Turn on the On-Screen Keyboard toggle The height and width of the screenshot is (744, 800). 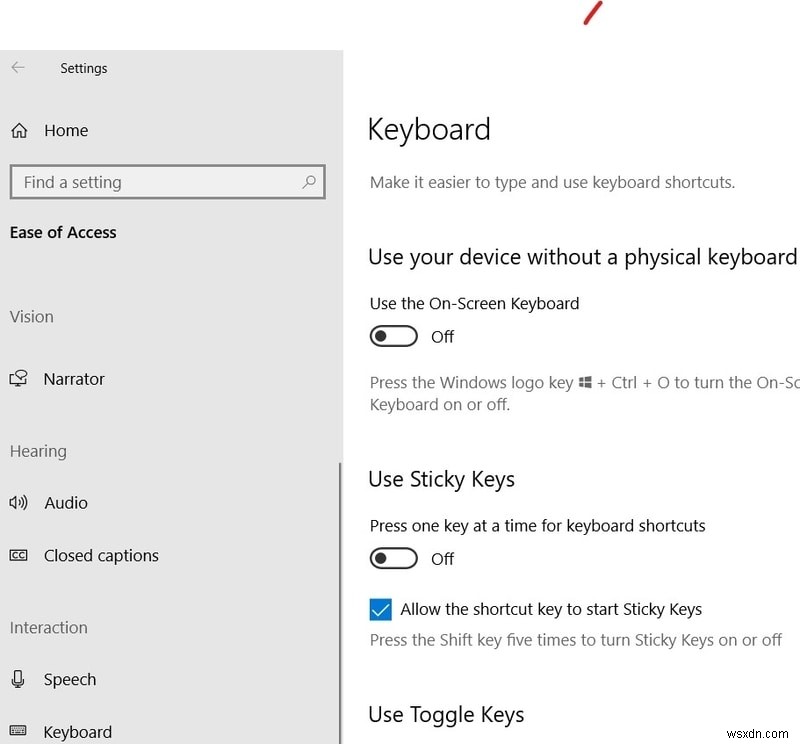(x=393, y=336)
